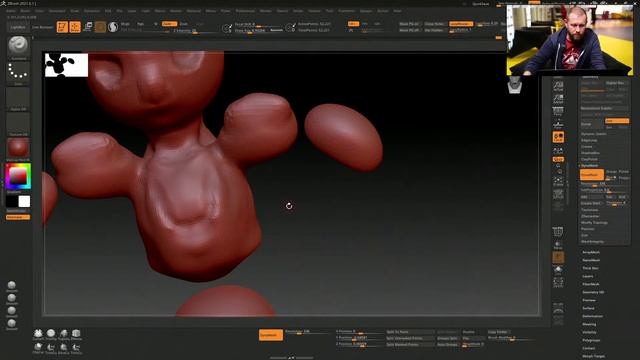Enable Zadd sculpting mode
This screenshot has height=360, width=640.
tap(169, 24)
